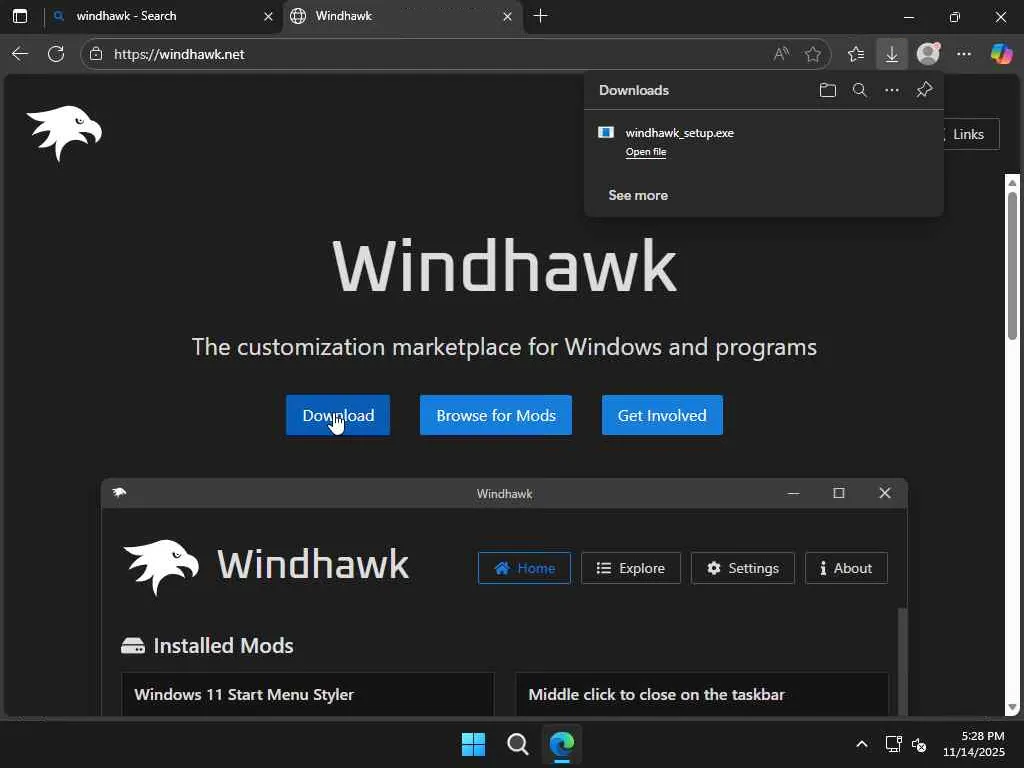Click the browser Back arrow
Screen dimensions: 1024x768
[20, 54]
